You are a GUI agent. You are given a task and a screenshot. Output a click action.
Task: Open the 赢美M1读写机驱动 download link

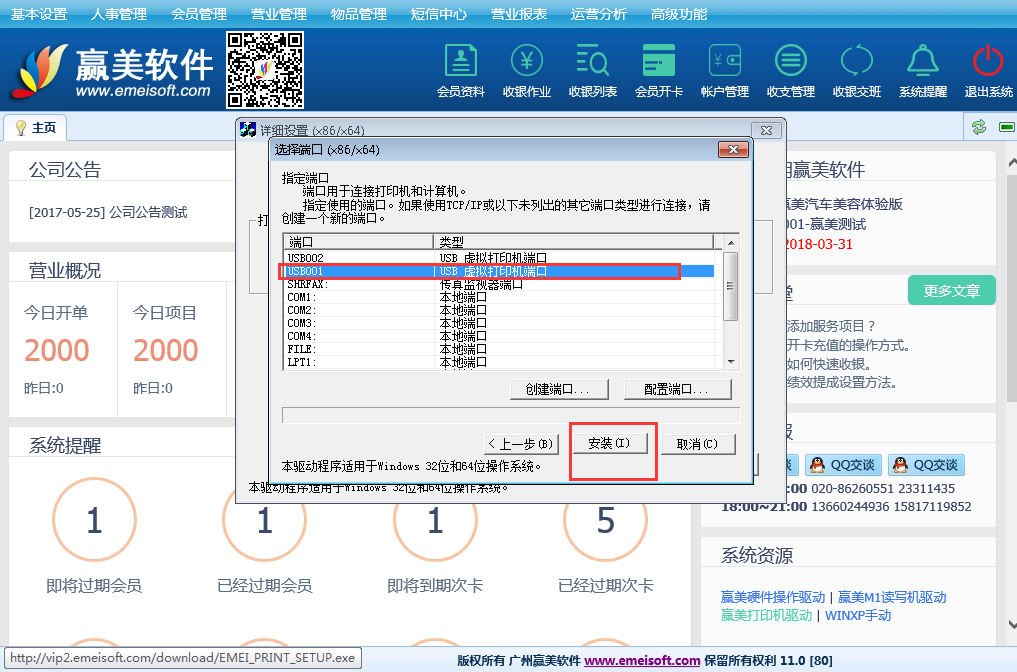click(x=892, y=597)
